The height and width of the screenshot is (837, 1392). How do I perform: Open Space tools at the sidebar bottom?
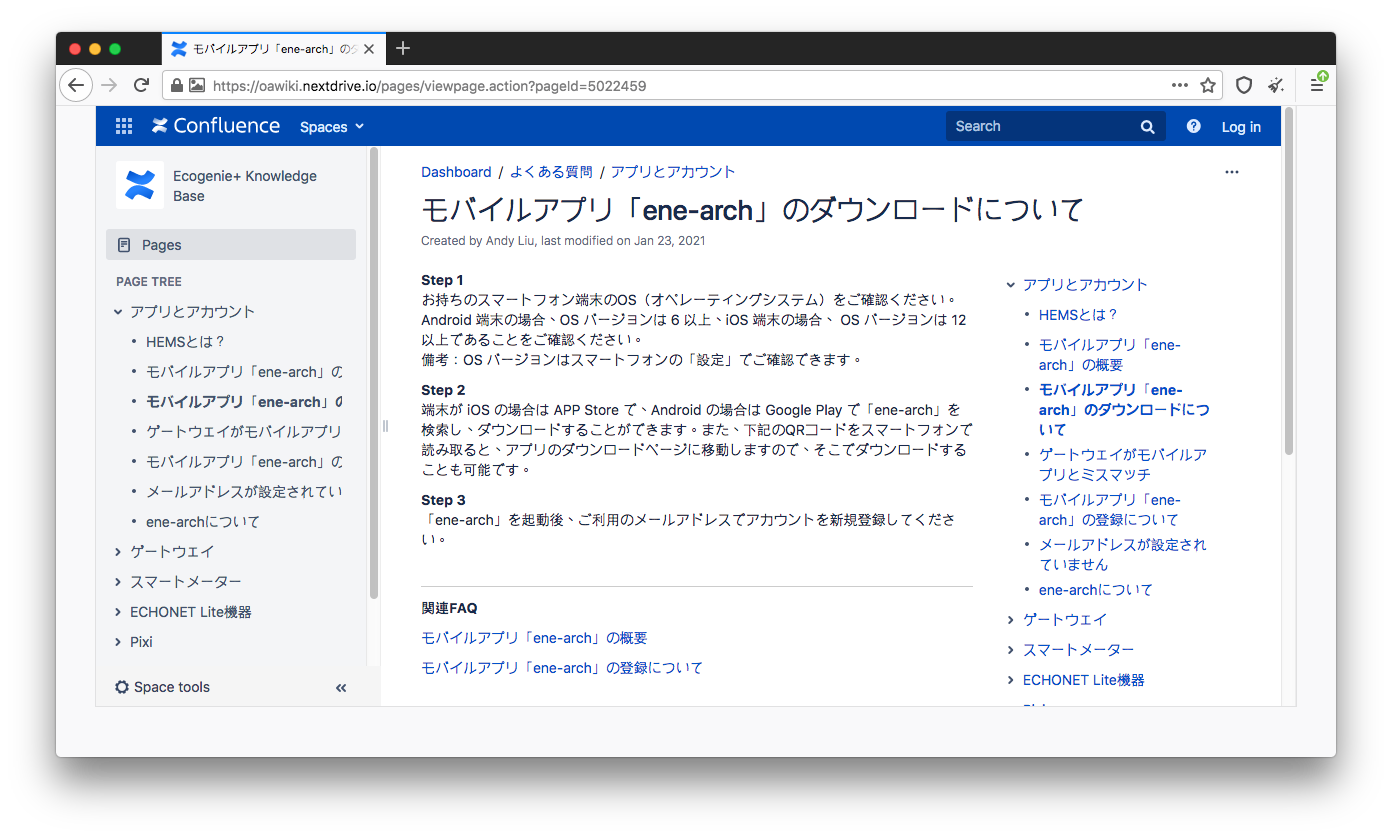click(163, 687)
